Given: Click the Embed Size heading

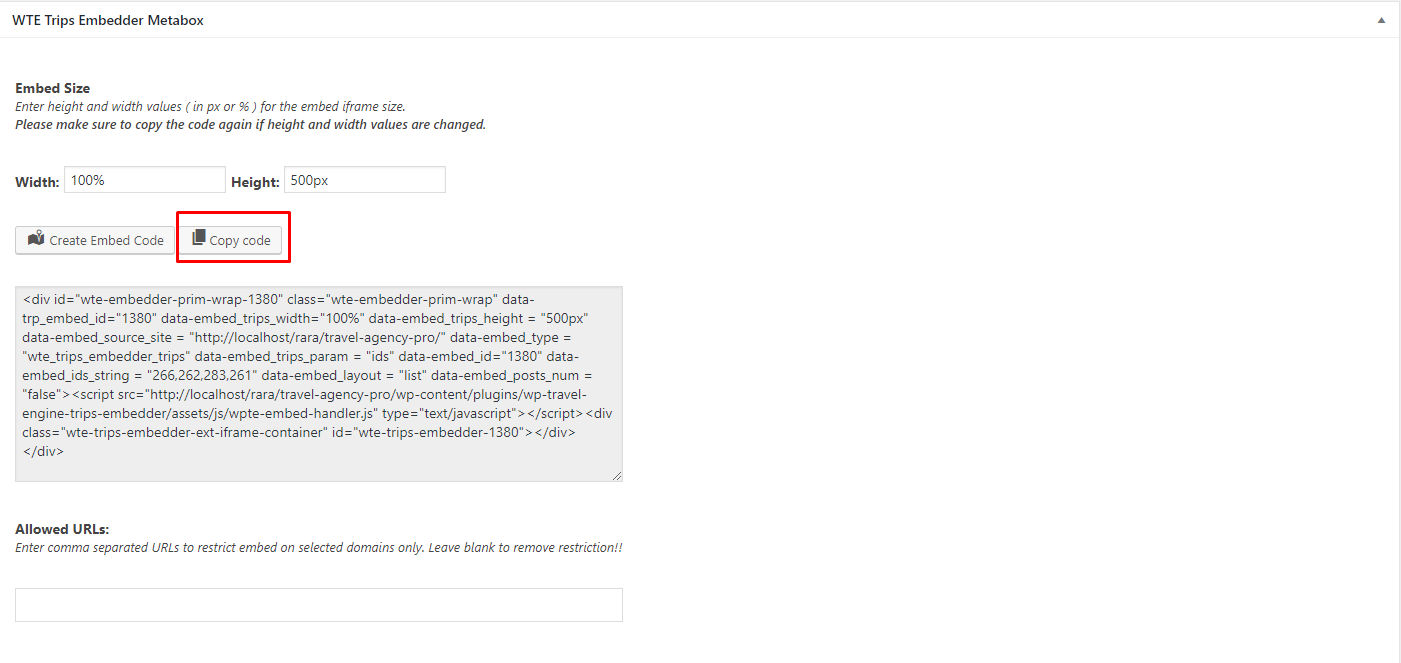Looking at the screenshot, I should 52,88.
